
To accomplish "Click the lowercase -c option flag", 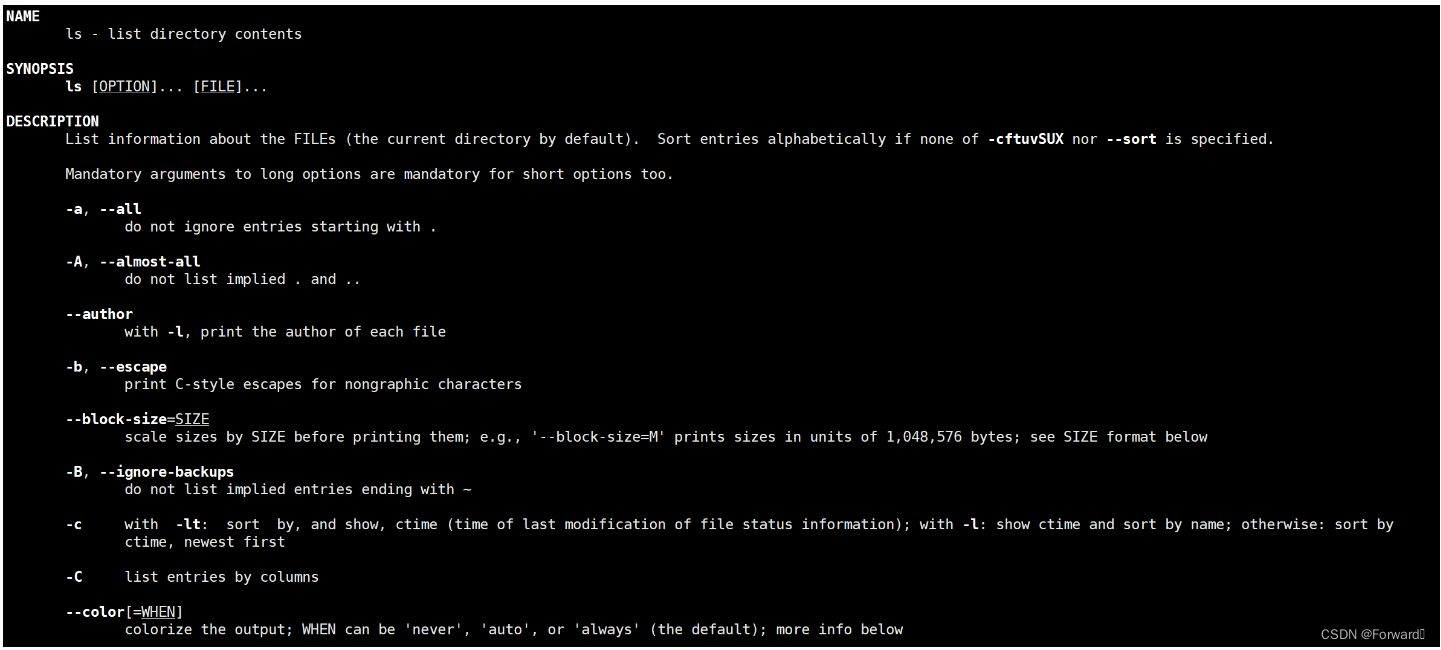I will click(74, 524).
